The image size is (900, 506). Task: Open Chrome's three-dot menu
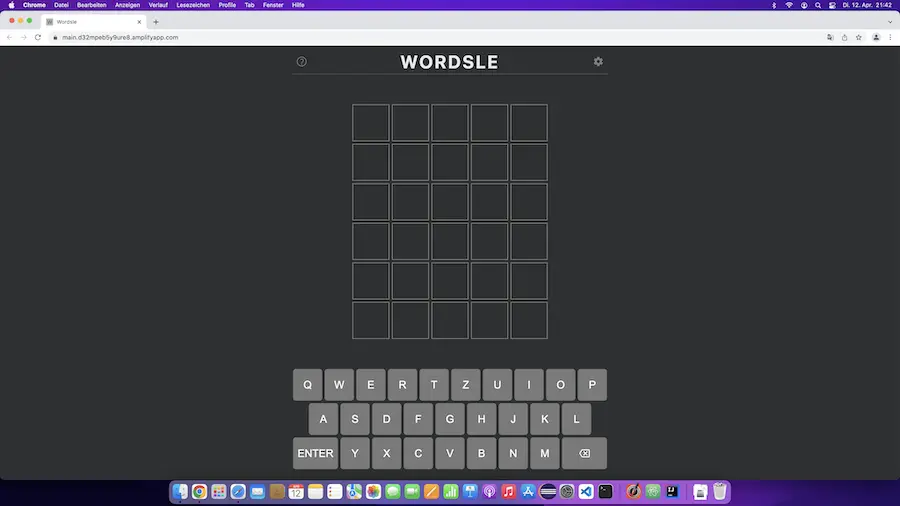tap(890, 37)
